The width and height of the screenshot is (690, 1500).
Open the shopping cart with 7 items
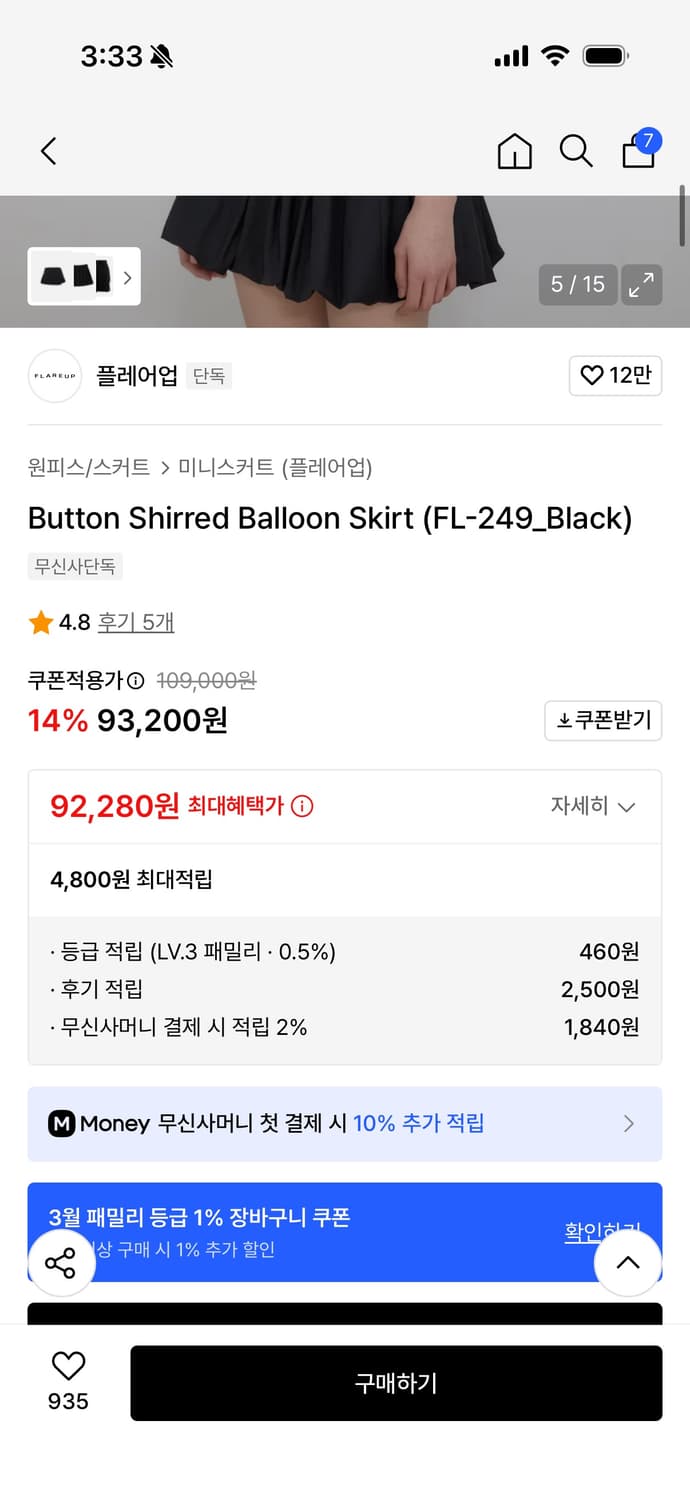(x=638, y=151)
